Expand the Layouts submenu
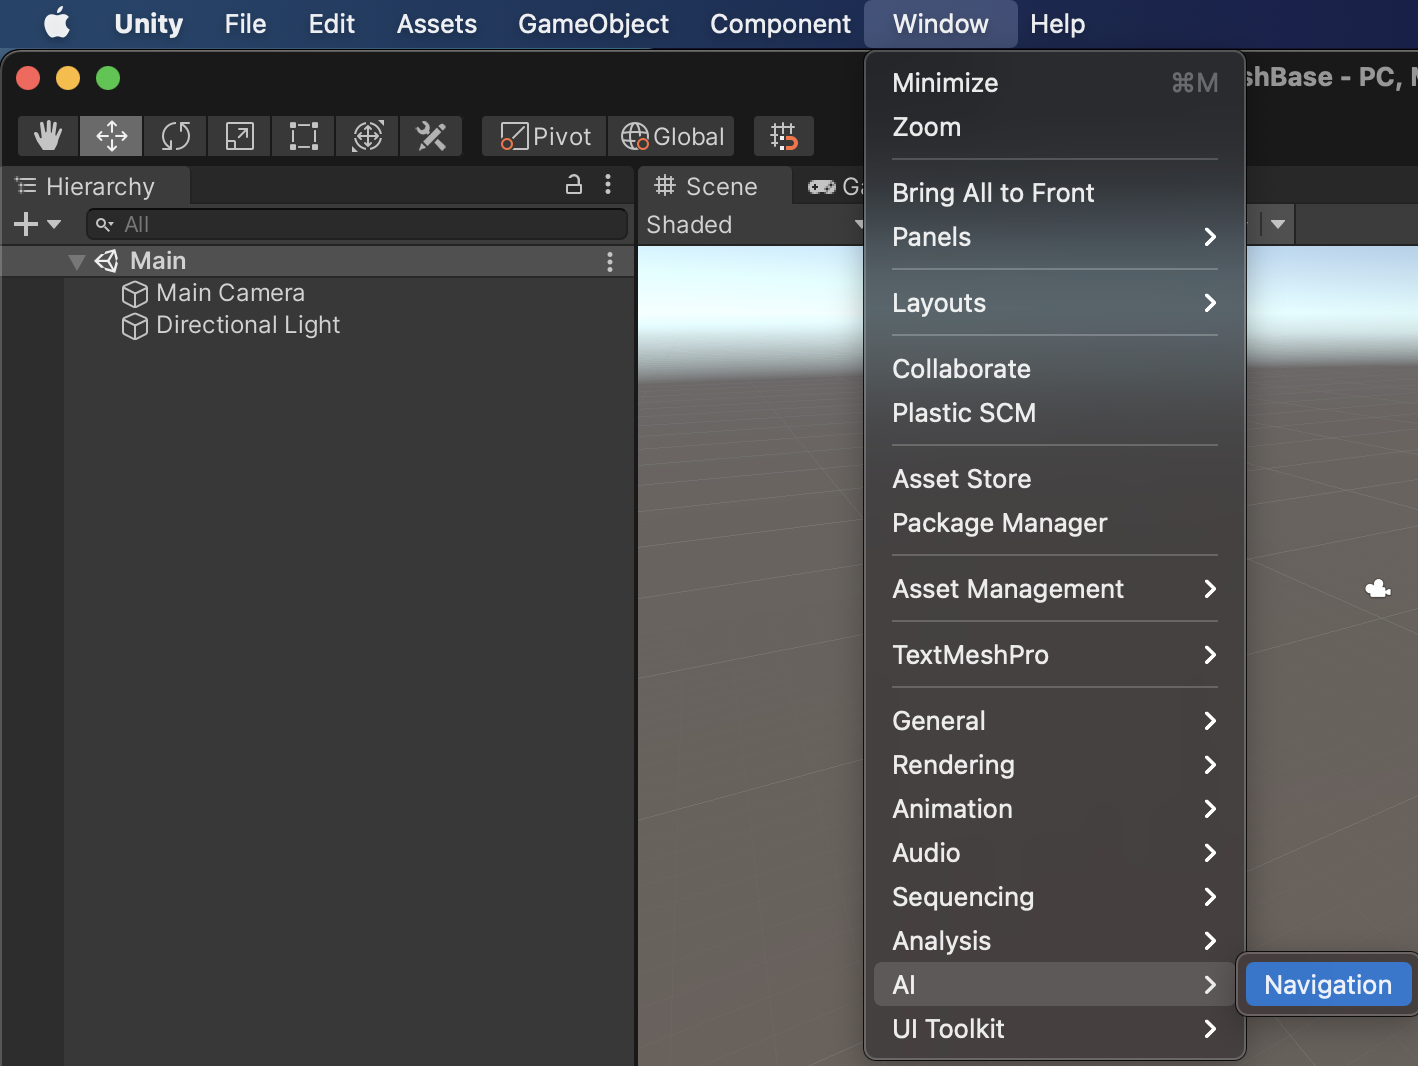1418x1066 pixels. 1055,303
